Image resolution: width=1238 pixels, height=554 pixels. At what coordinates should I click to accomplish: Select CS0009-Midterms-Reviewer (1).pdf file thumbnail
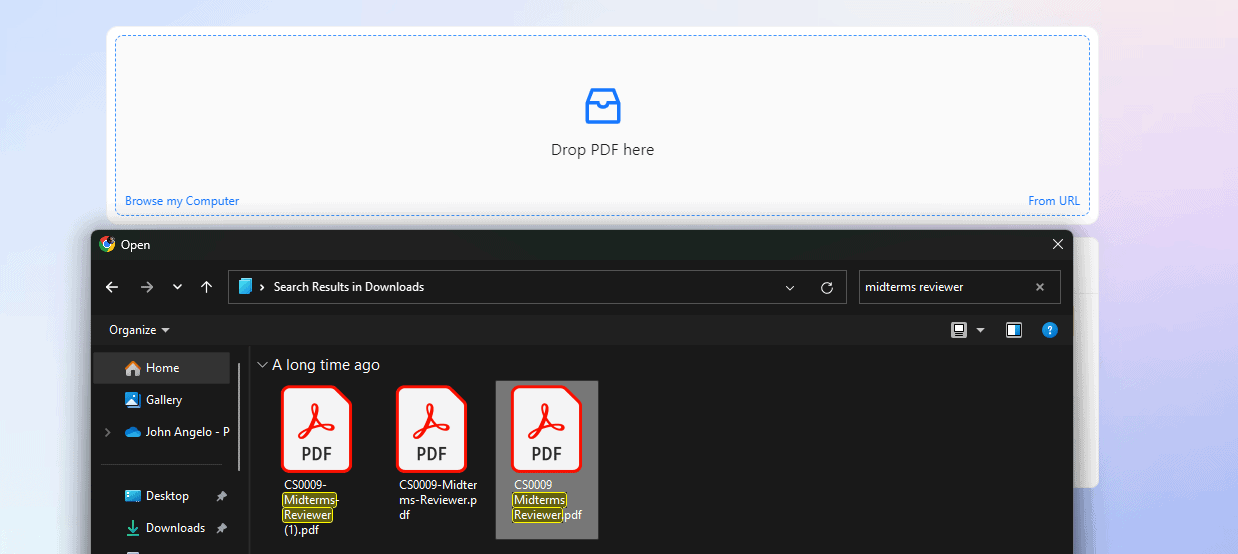[x=316, y=428]
